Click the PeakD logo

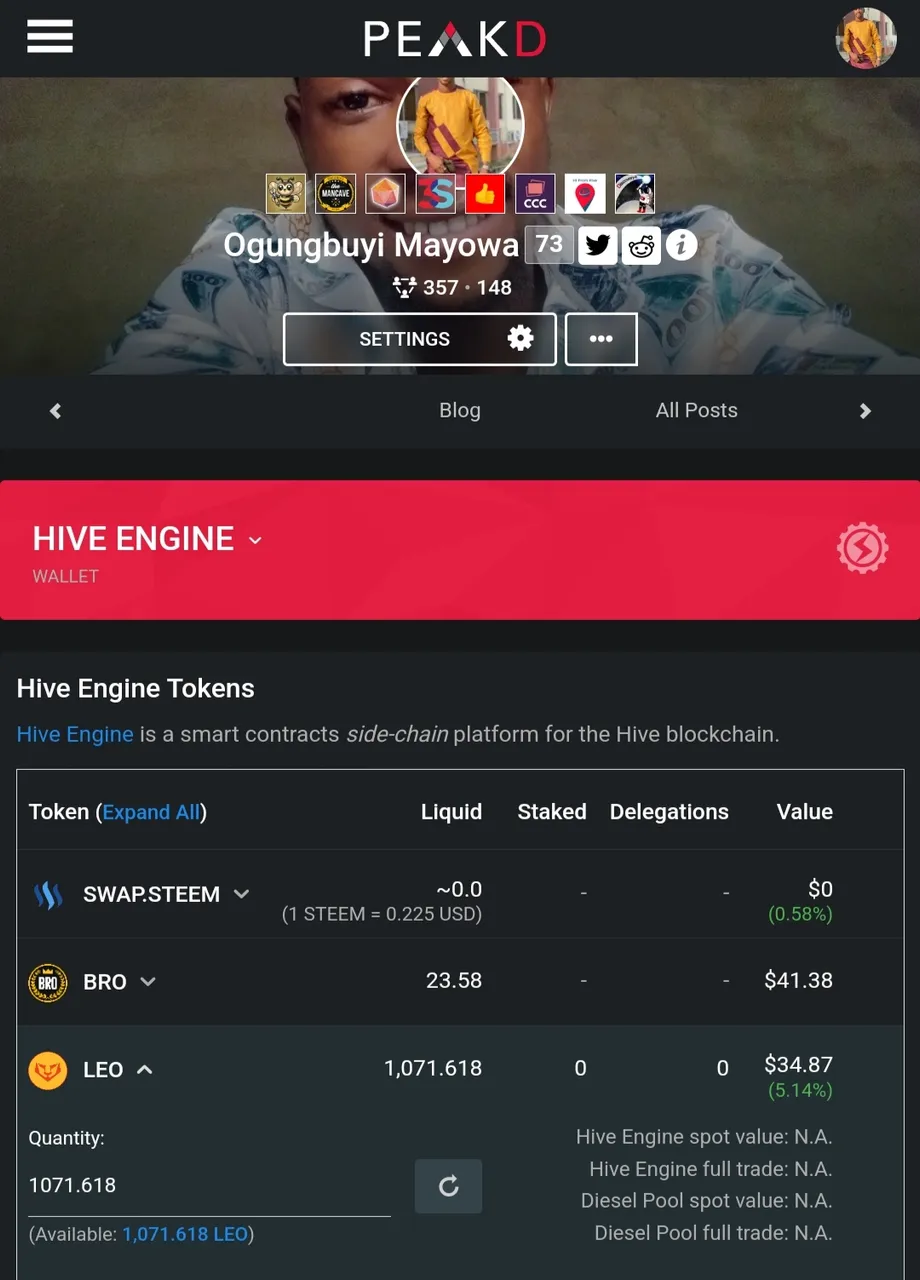455,39
